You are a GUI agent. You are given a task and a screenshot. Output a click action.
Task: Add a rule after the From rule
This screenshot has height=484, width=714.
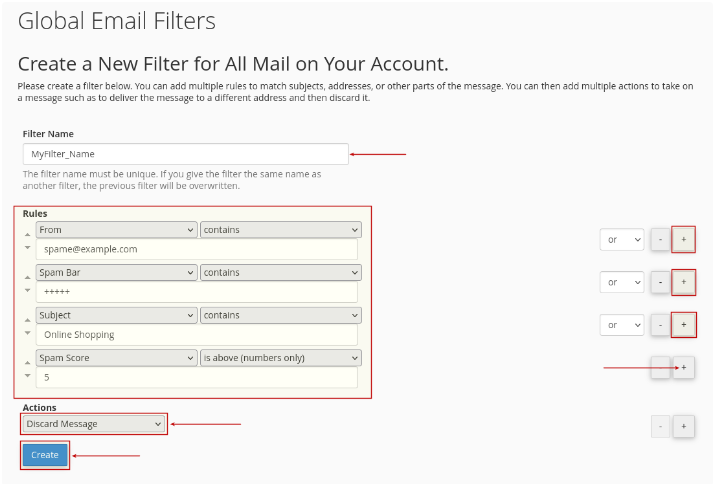pos(683,239)
